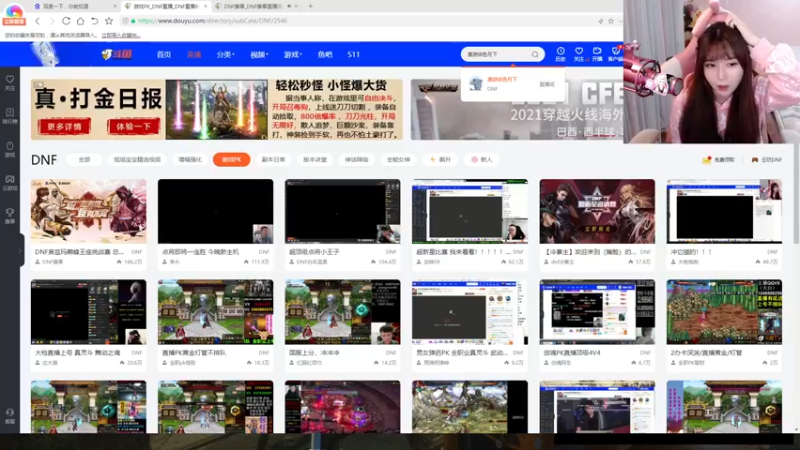
Task: Go back with the browser back arrow
Action: [37, 21]
